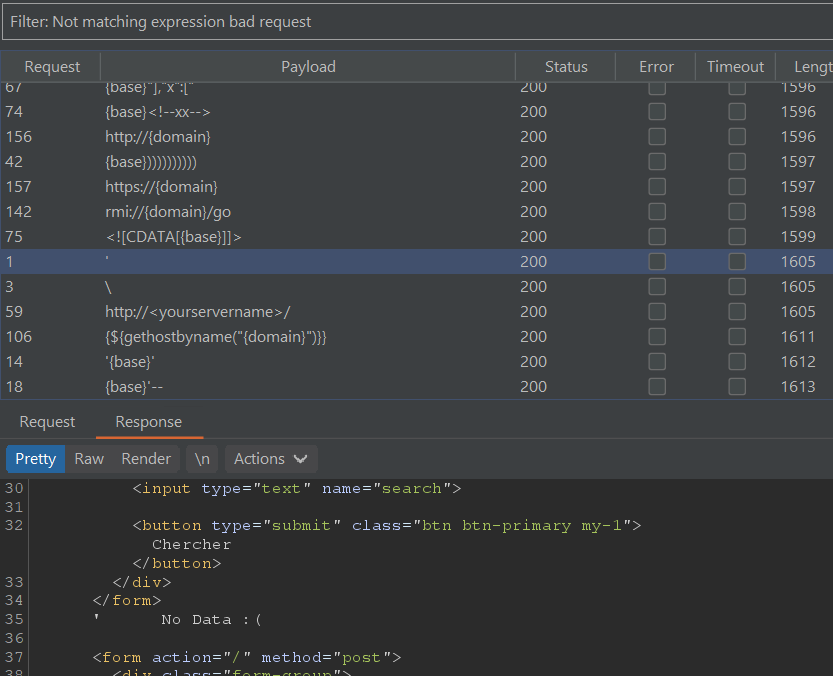Viewport: 833px width, 676px height.
Task: Toggle Error checkbox for request 74
Action: [x=657, y=112]
